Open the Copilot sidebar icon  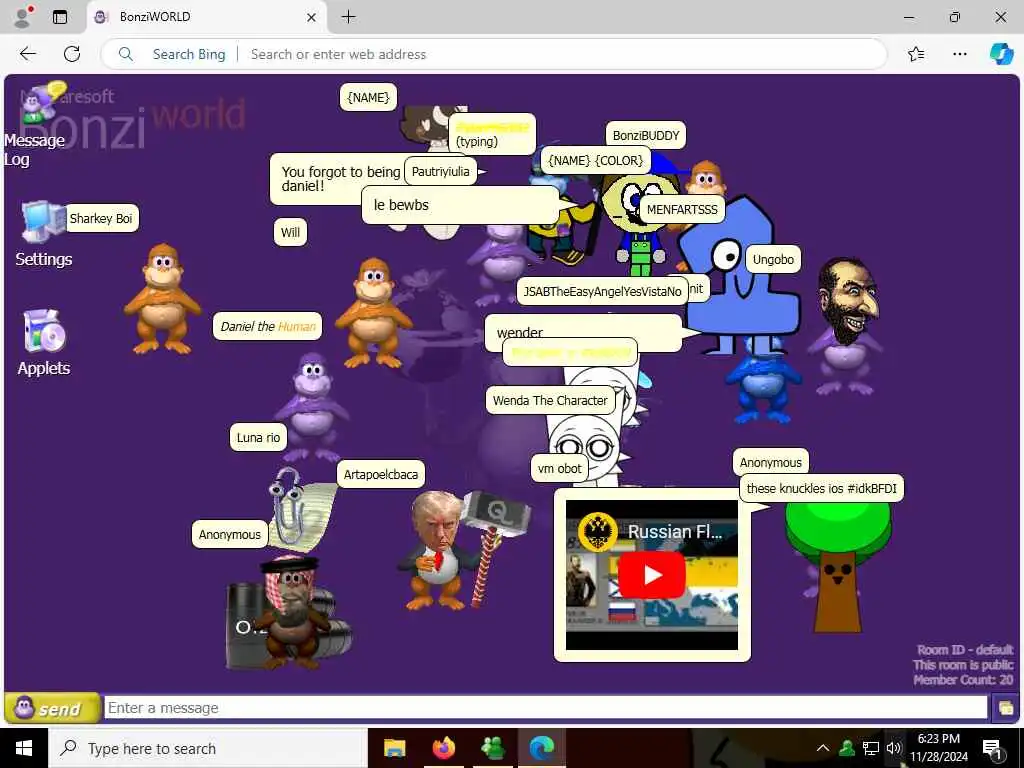pos(1001,54)
